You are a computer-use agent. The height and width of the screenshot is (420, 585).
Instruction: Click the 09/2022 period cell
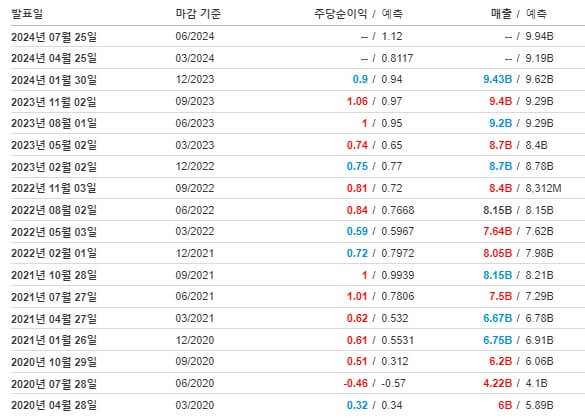[195, 188]
